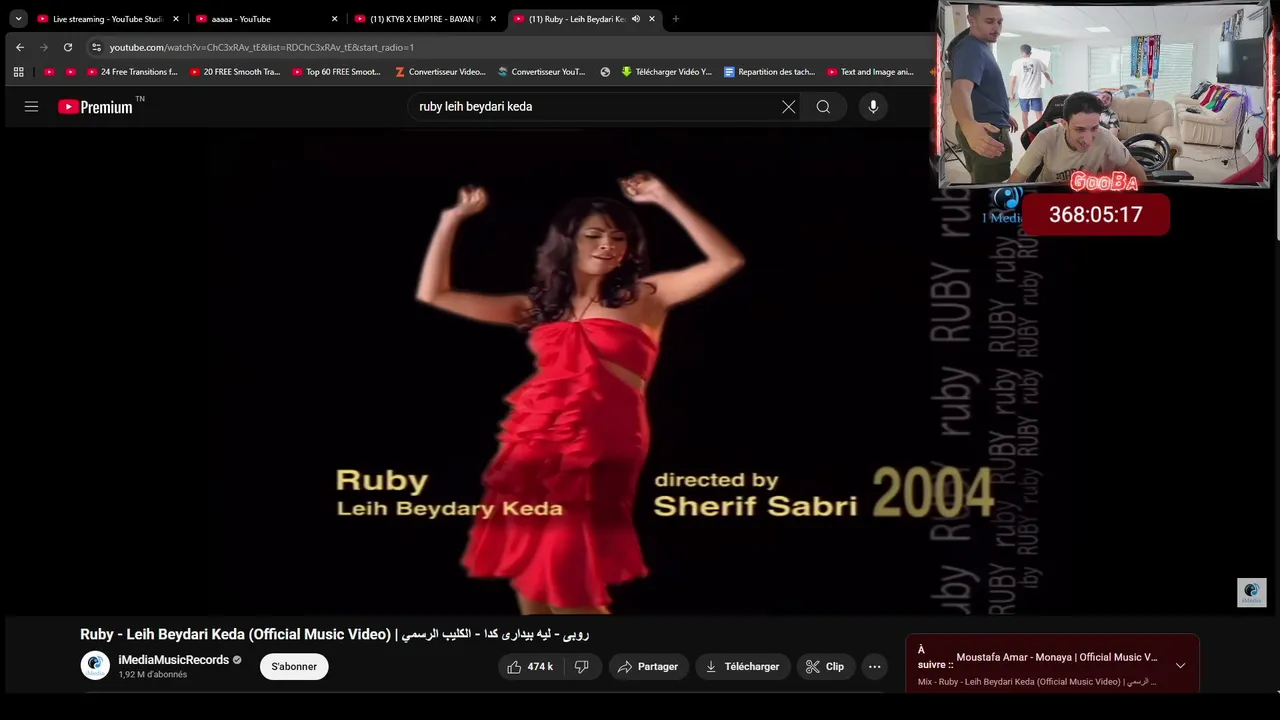The width and height of the screenshot is (1280, 720).
Task: Click the iMedia watermark in video corner
Action: [1251, 592]
